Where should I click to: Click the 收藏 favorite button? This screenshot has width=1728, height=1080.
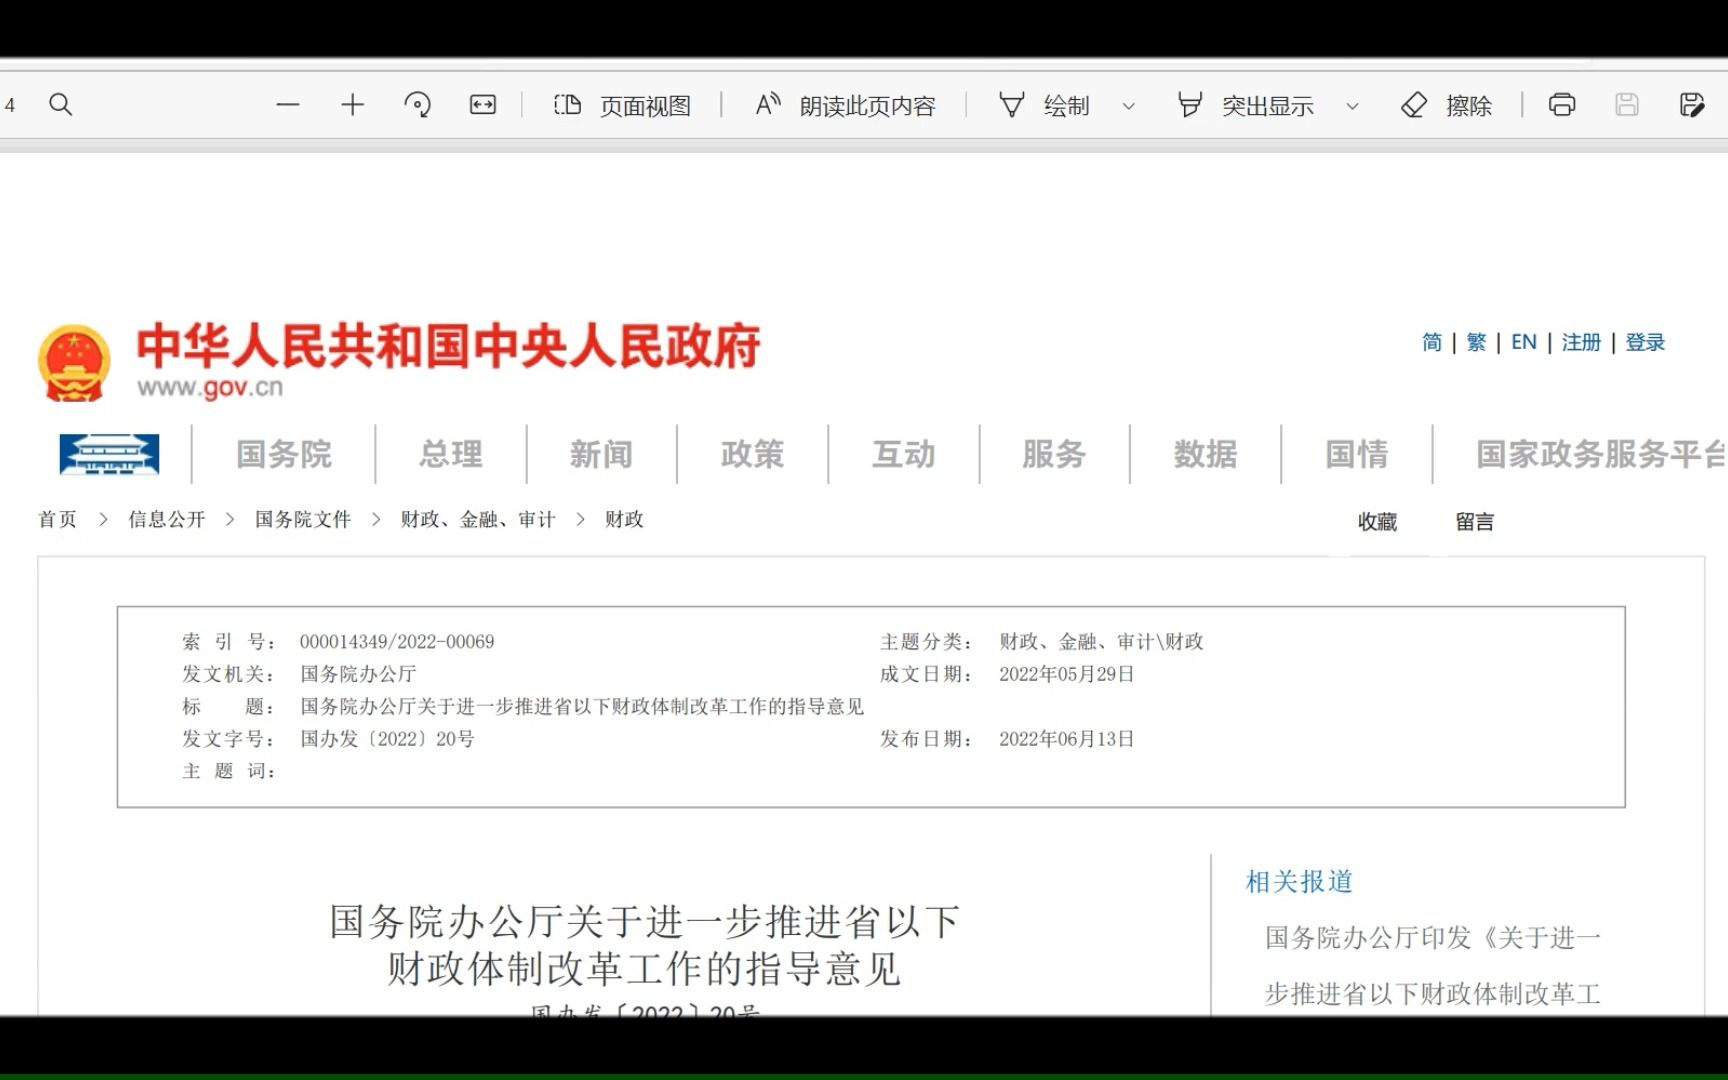pyautogui.click(x=1377, y=521)
